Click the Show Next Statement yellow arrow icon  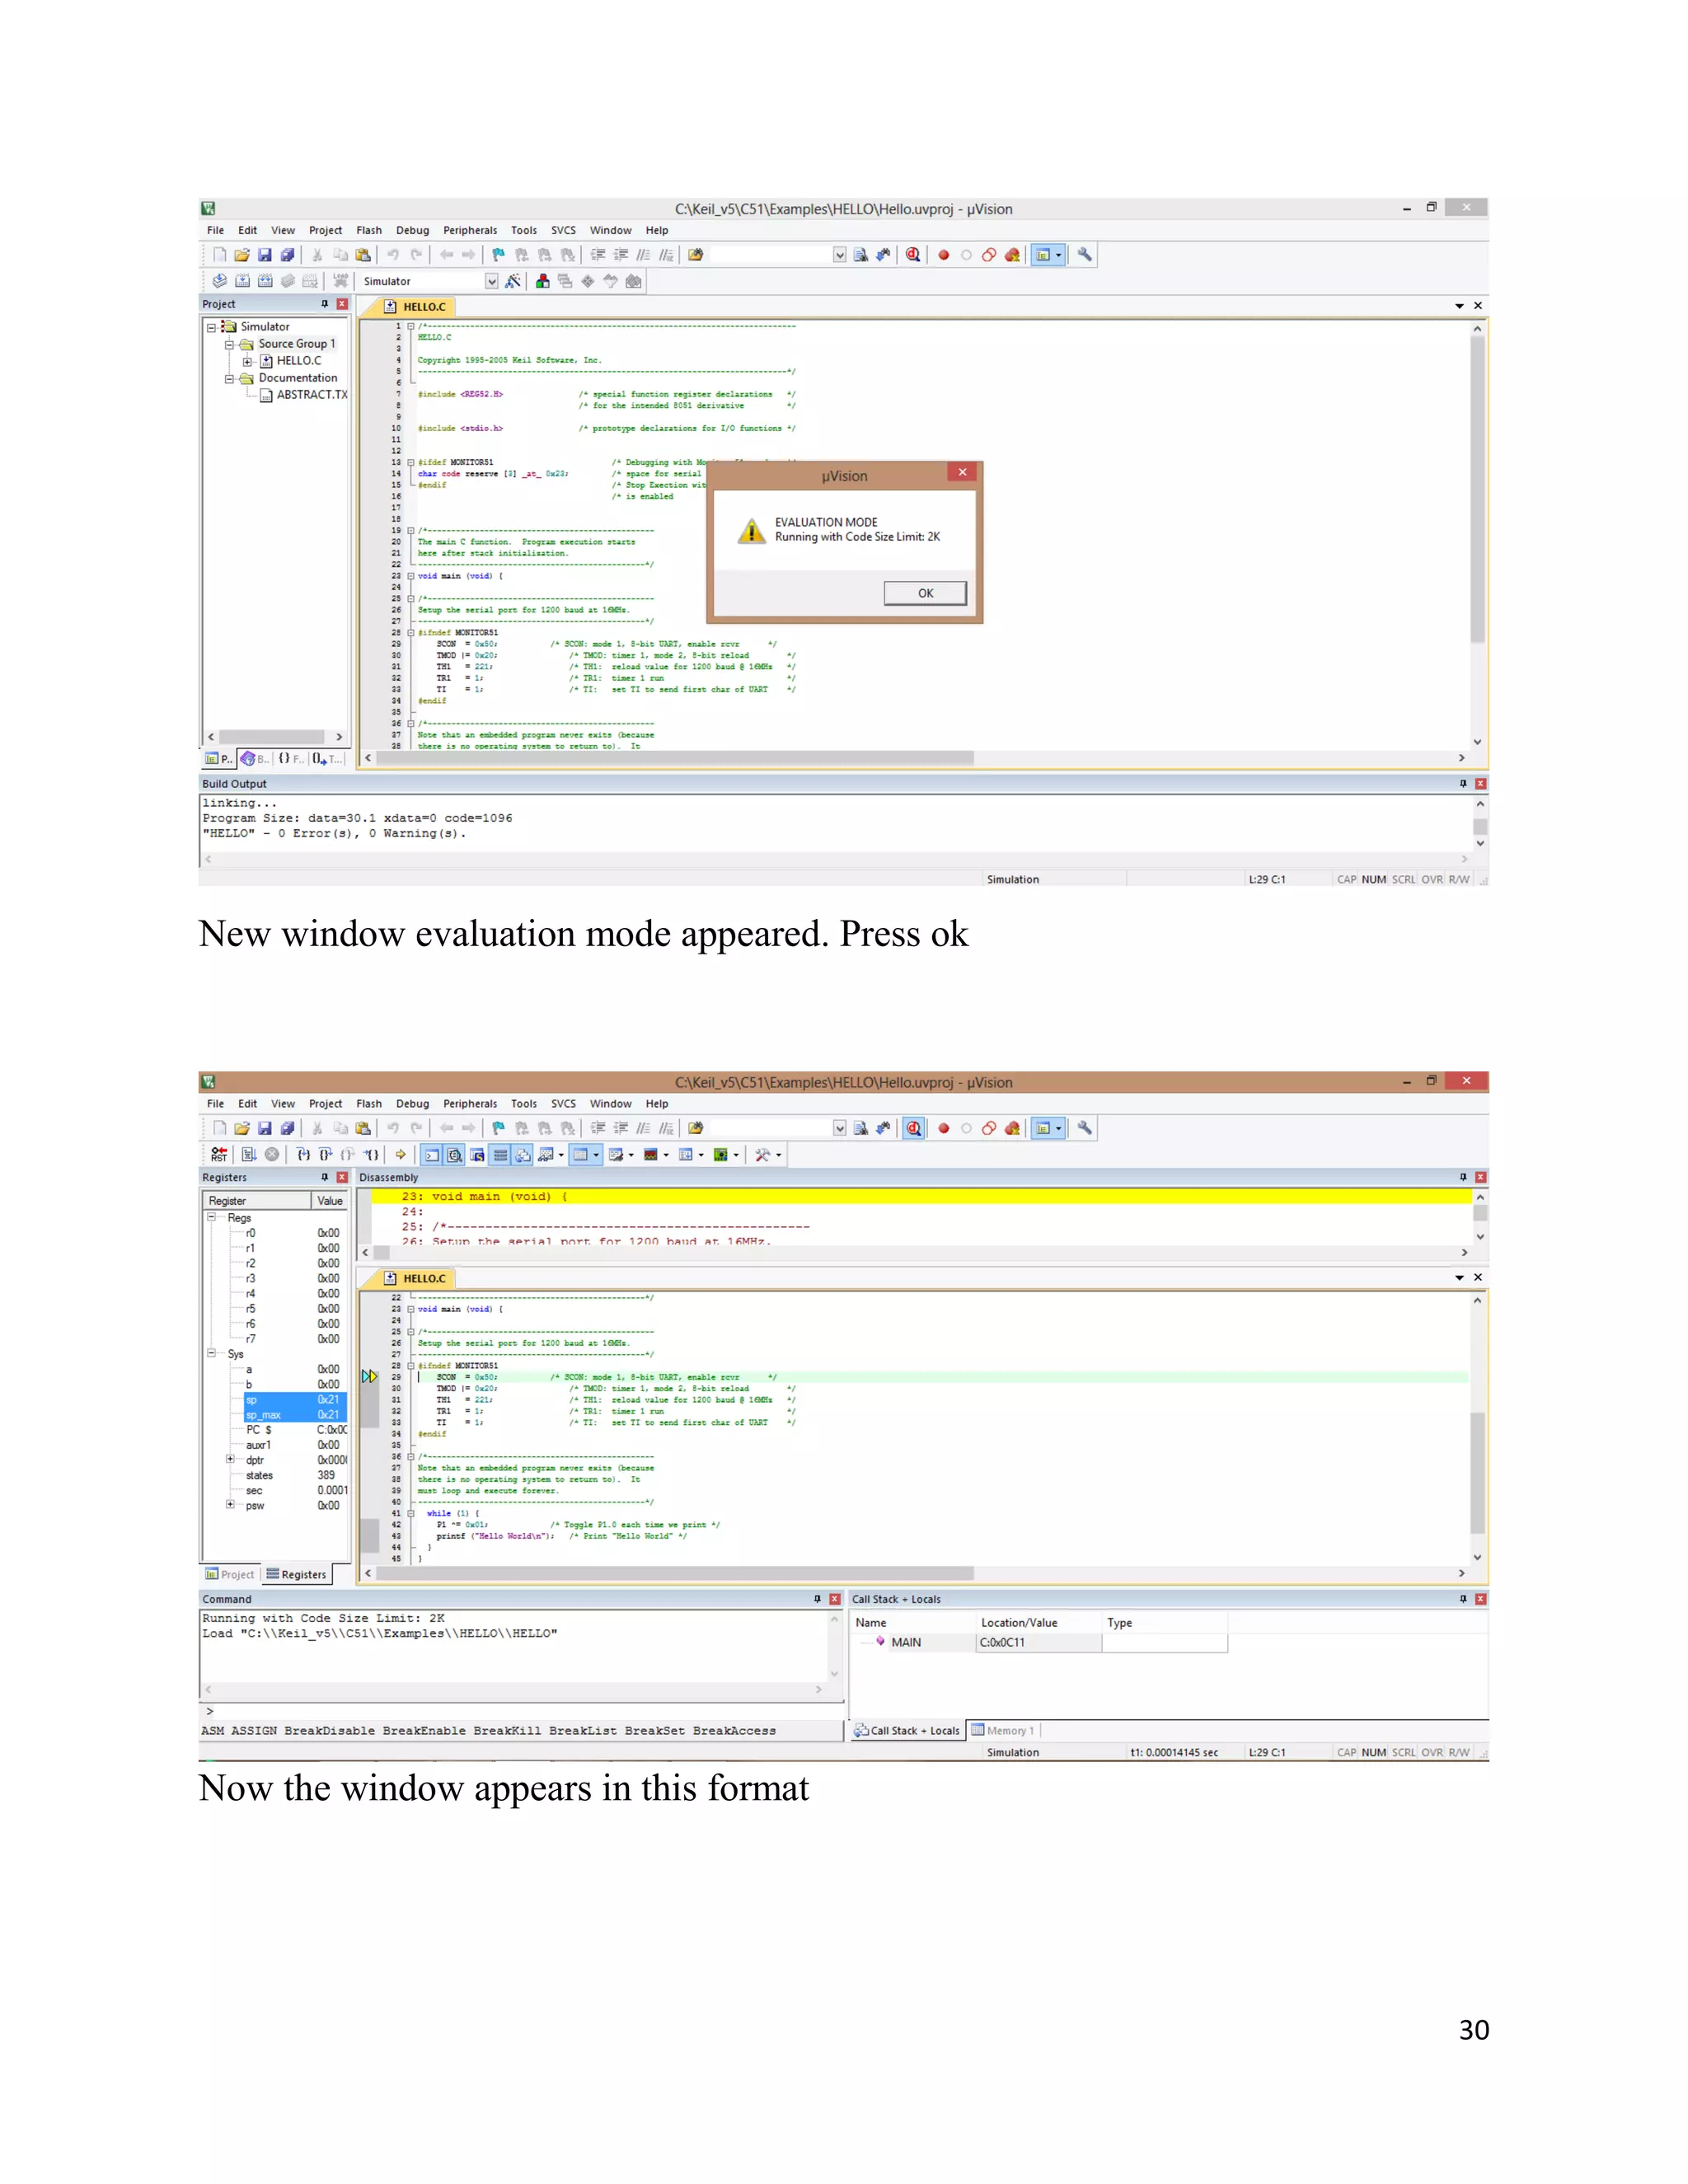pyautogui.click(x=400, y=1154)
